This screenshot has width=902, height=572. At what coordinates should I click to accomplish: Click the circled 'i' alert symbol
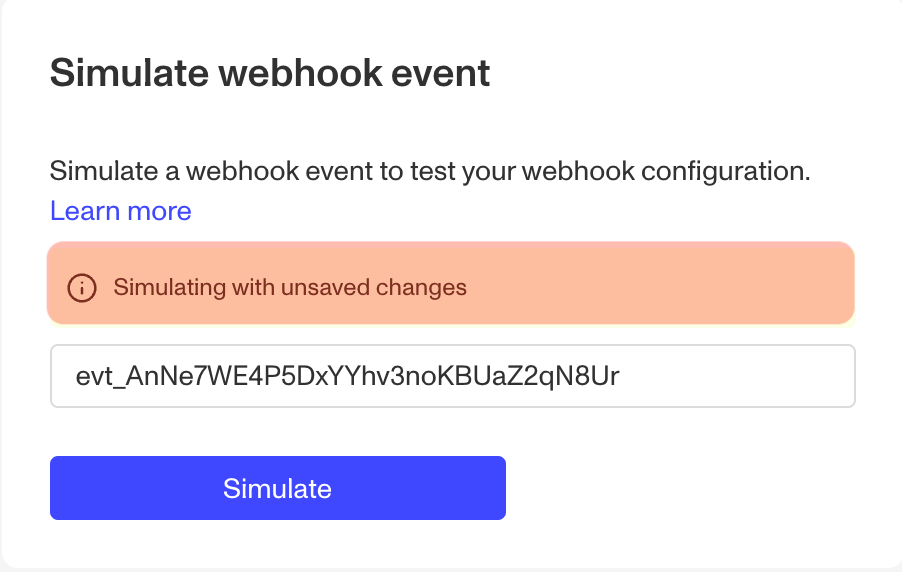tap(82, 287)
